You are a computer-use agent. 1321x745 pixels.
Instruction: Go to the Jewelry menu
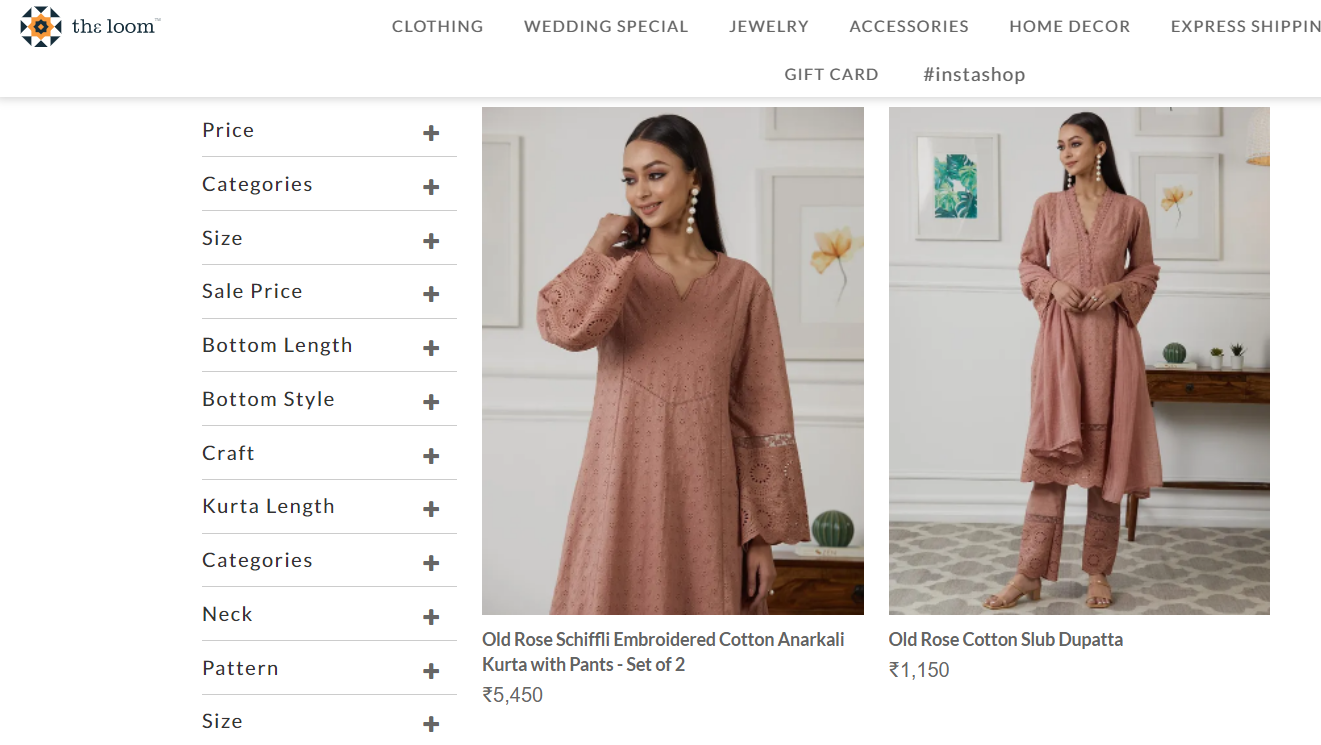pos(769,27)
